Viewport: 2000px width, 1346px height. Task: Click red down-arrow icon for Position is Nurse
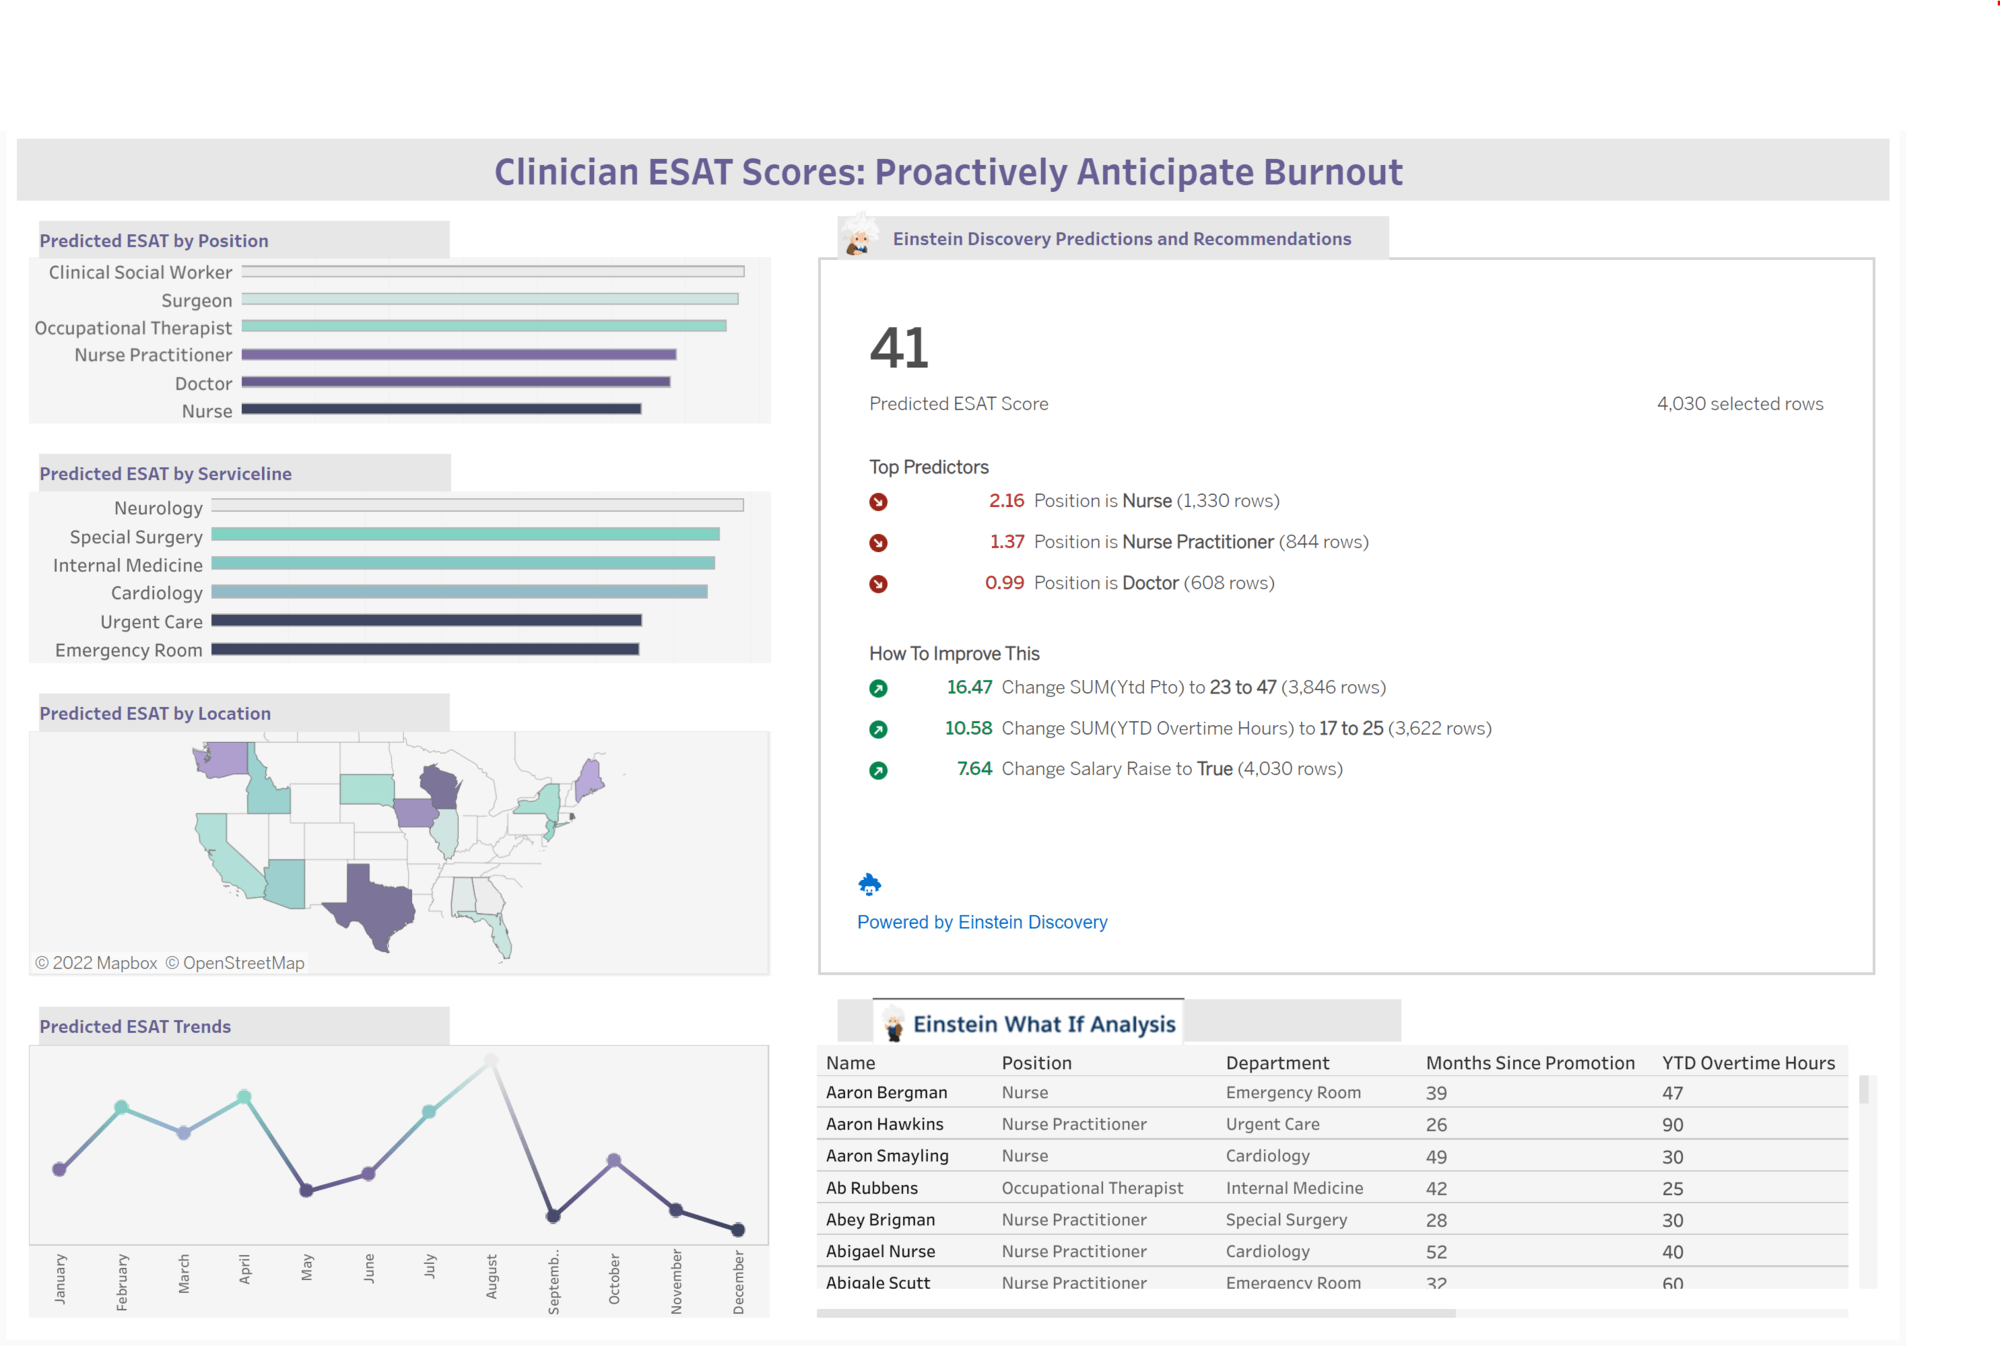pos(878,502)
